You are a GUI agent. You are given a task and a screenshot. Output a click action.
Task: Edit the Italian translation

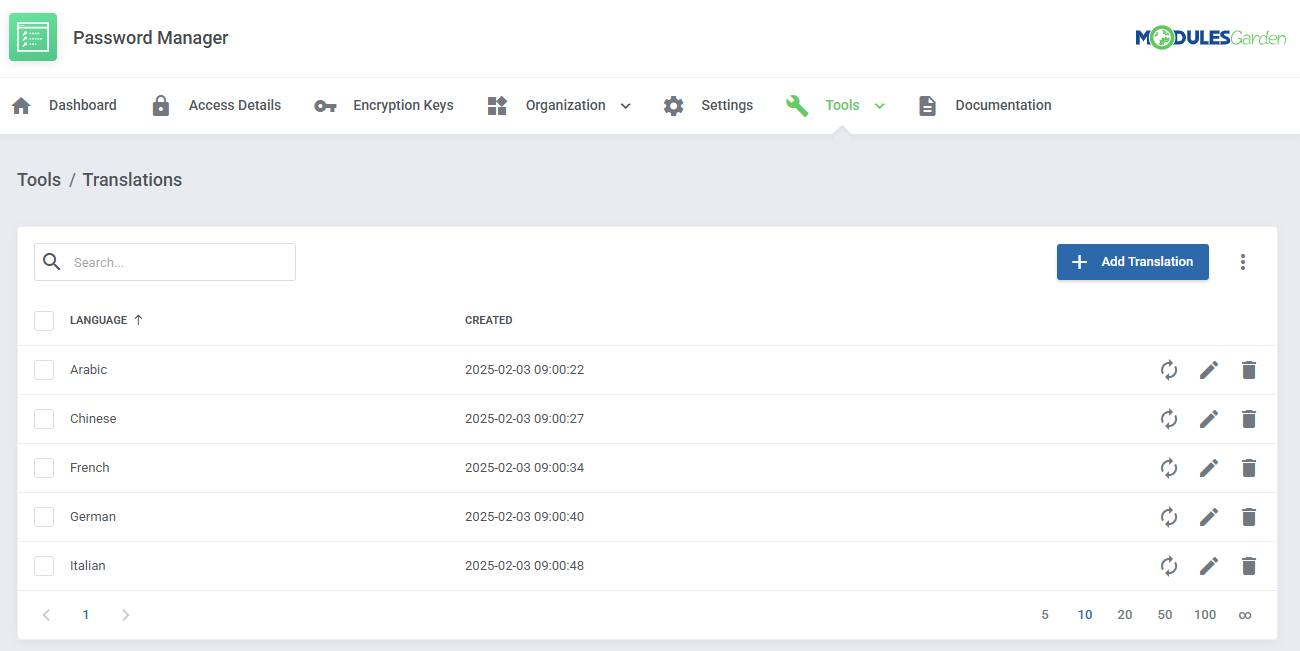(x=1209, y=566)
